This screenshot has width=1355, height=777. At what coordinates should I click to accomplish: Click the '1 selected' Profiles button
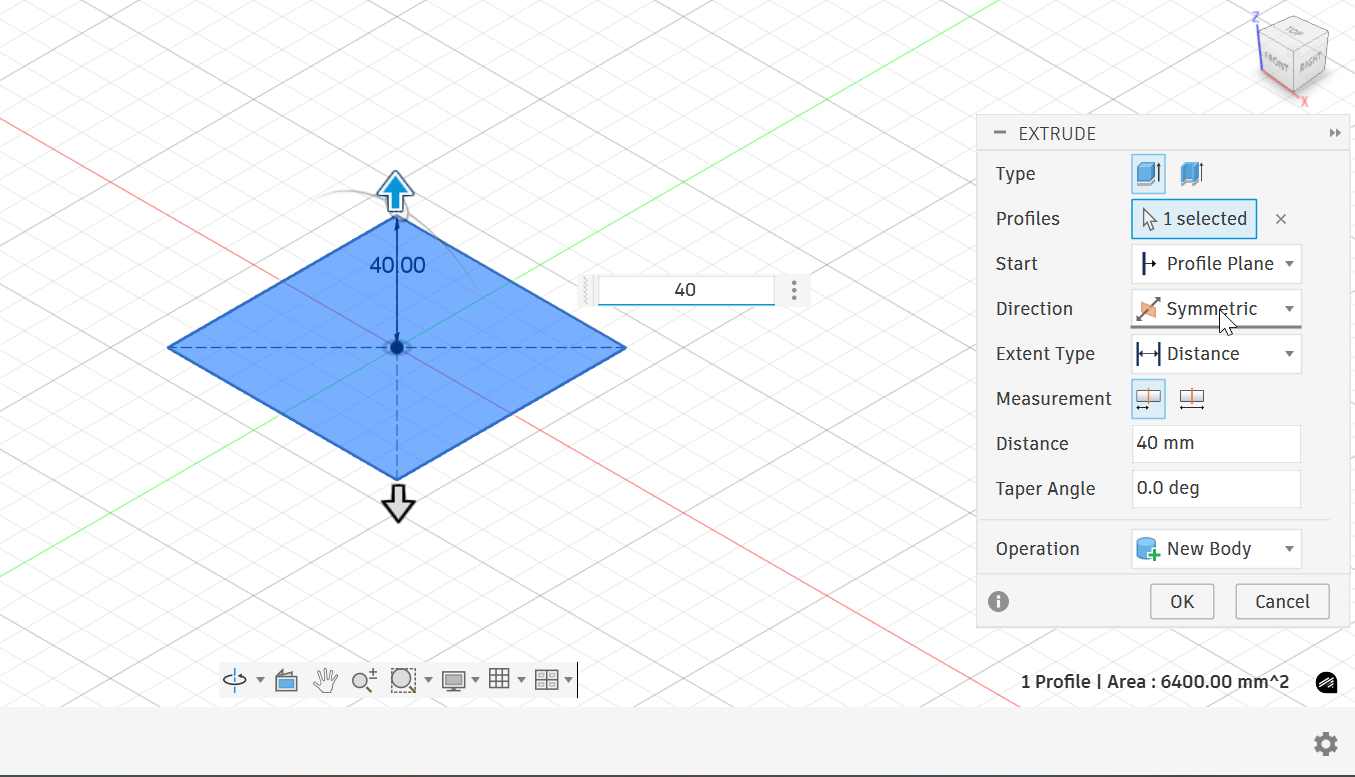click(1194, 219)
